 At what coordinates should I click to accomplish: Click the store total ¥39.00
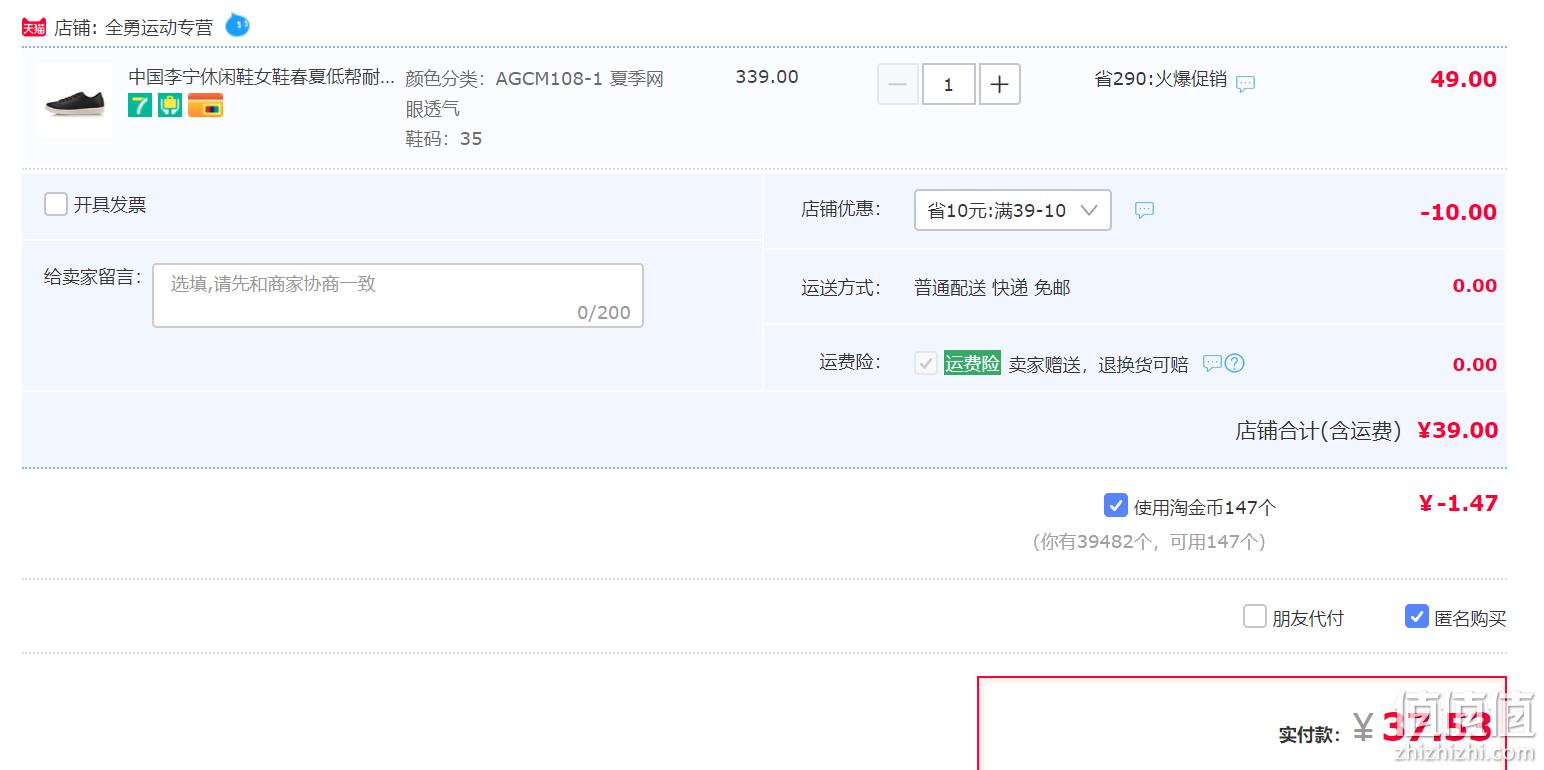pyautogui.click(x=1457, y=430)
